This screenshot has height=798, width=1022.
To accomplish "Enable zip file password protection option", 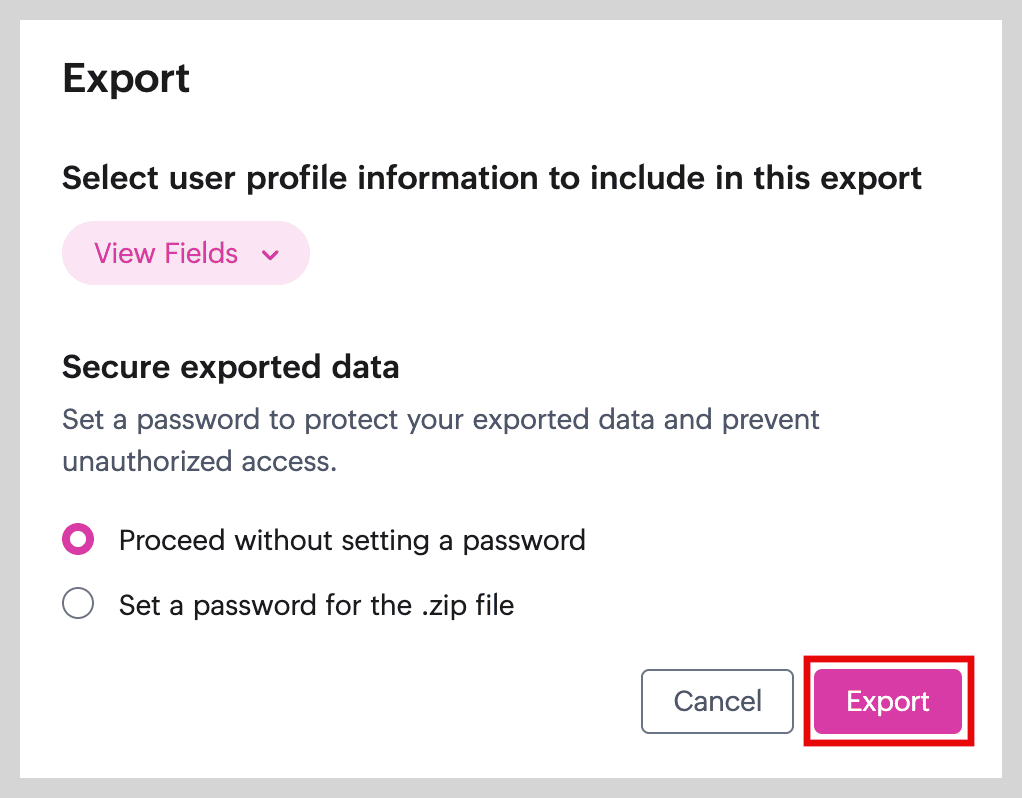I will click(78, 604).
